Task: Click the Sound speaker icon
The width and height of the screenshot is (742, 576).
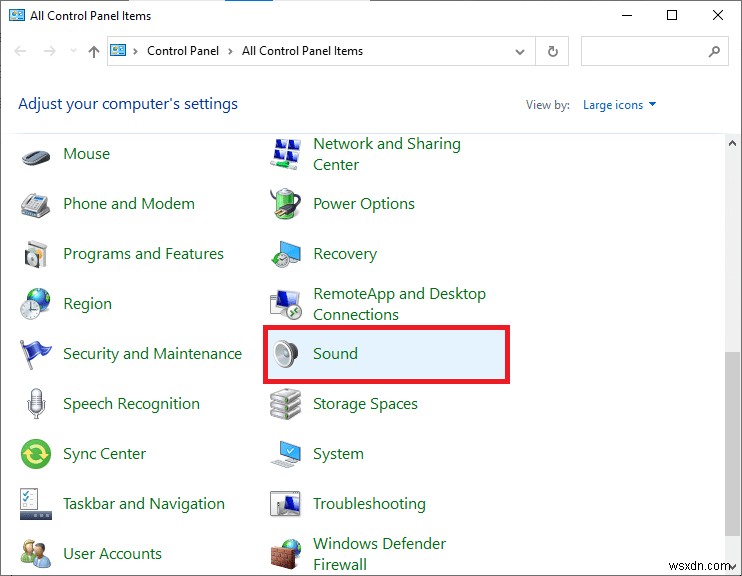Action: point(285,354)
